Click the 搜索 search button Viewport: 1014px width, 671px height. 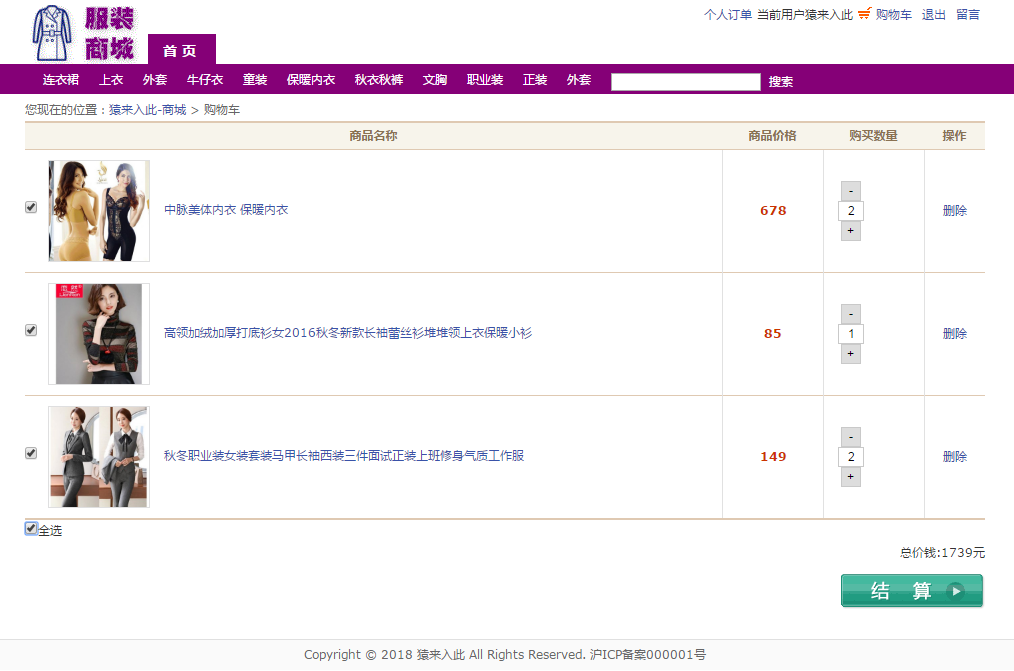pos(781,81)
